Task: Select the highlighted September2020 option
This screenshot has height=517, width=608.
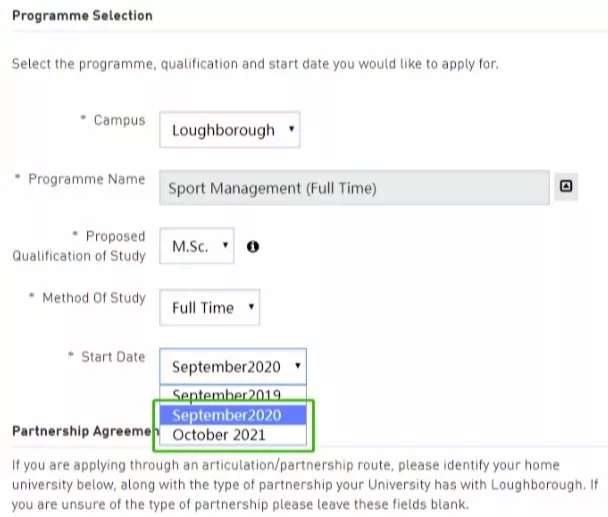Action: click(233, 415)
